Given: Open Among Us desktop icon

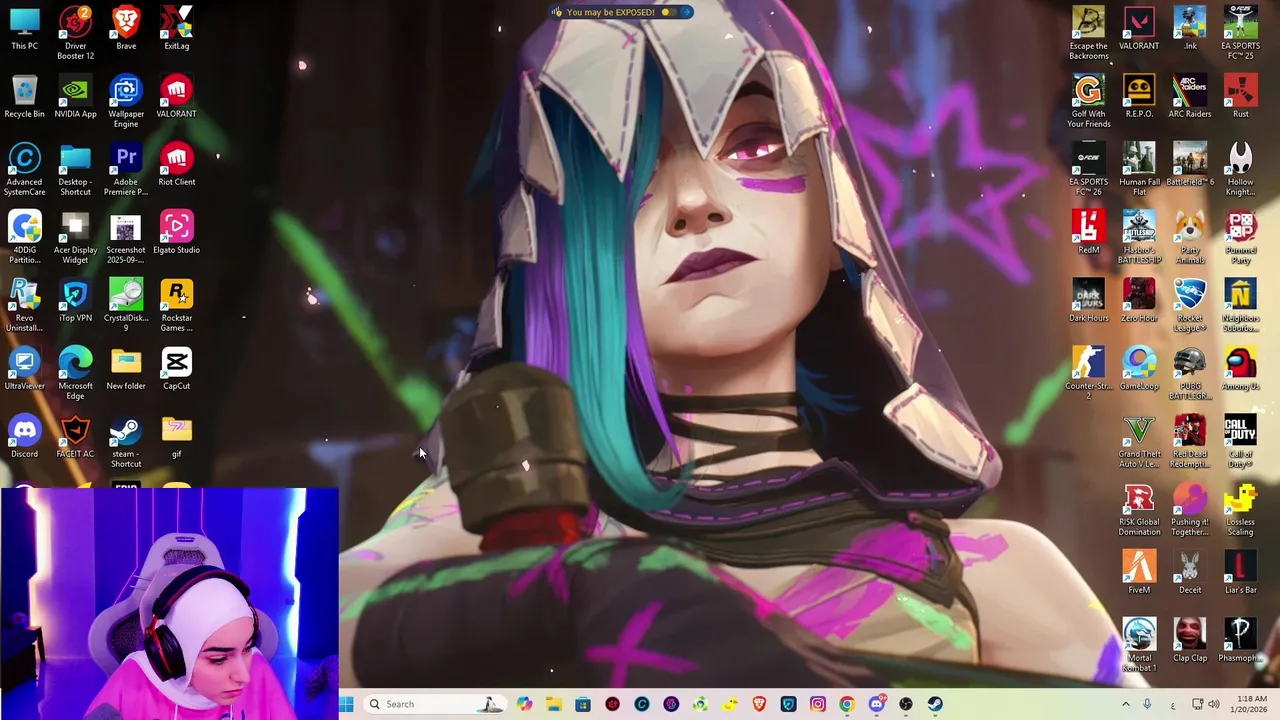Looking at the screenshot, I should tap(1240, 368).
